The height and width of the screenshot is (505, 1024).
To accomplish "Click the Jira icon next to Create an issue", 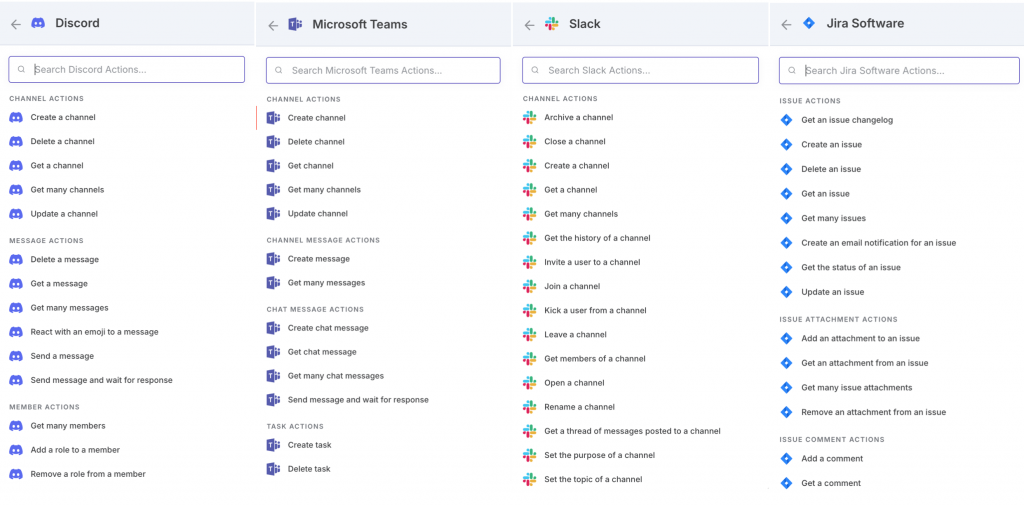I will [786, 145].
